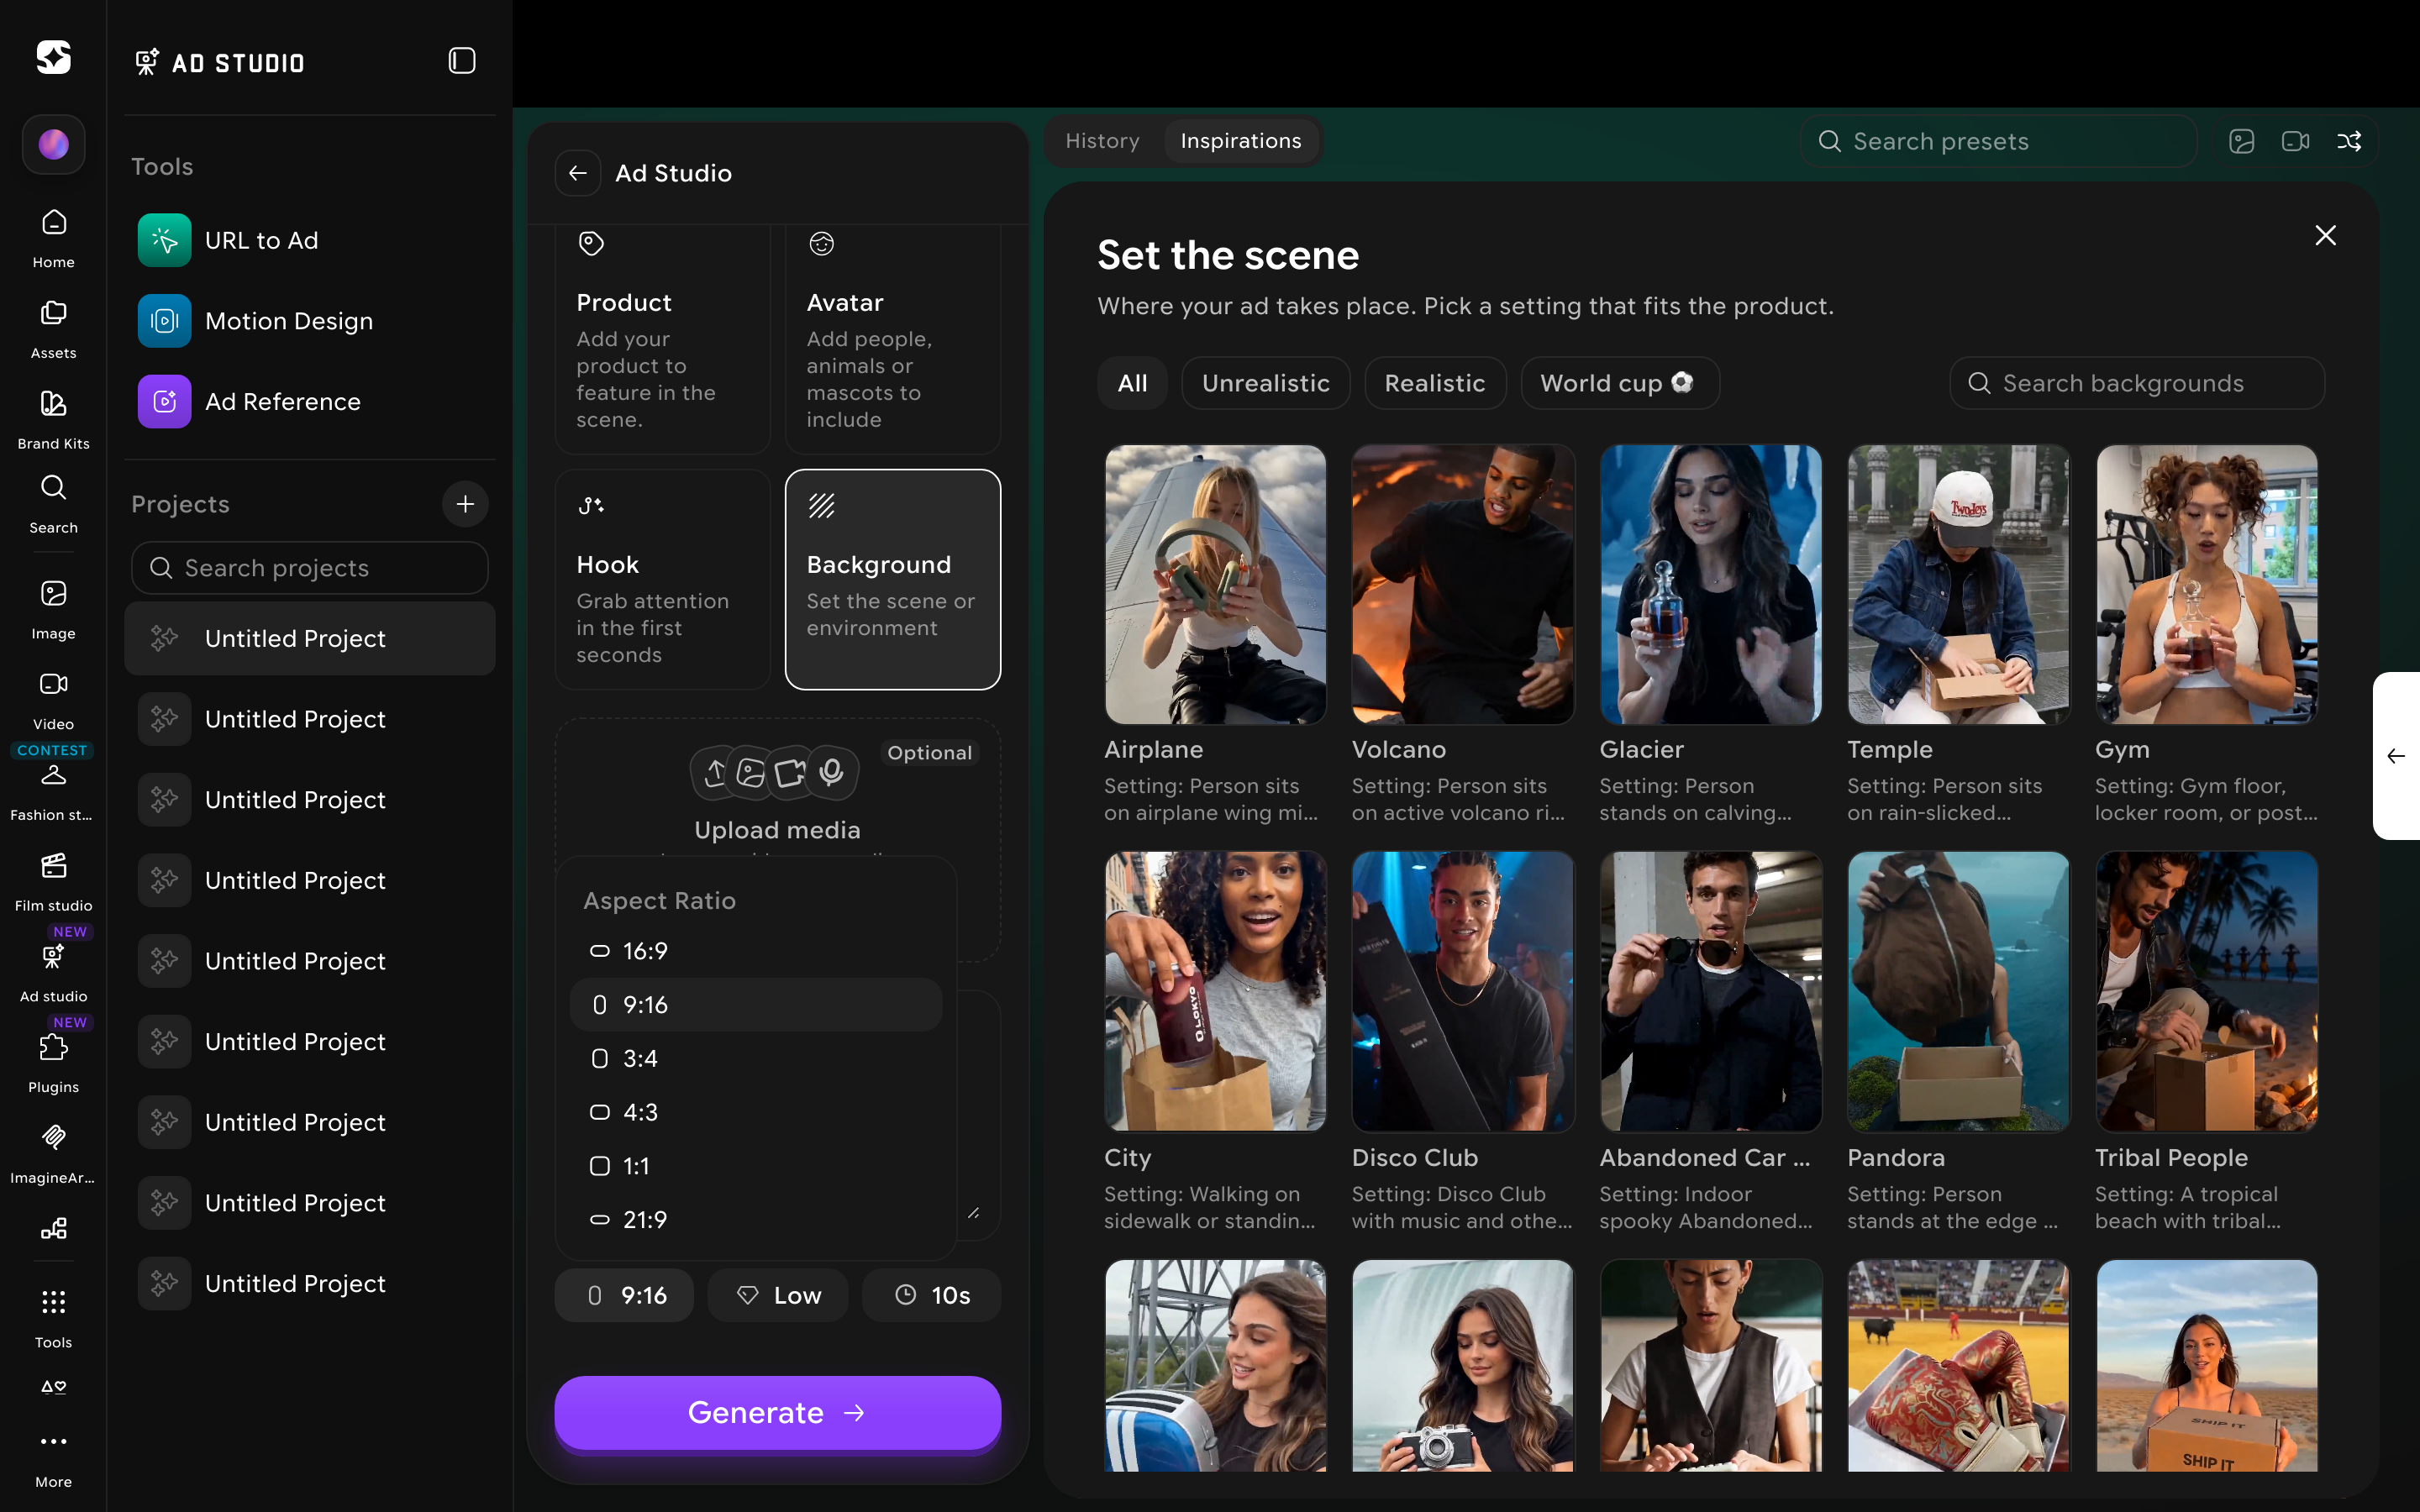
Task: Open Assets in the left rail
Action: [x=53, y=329]
